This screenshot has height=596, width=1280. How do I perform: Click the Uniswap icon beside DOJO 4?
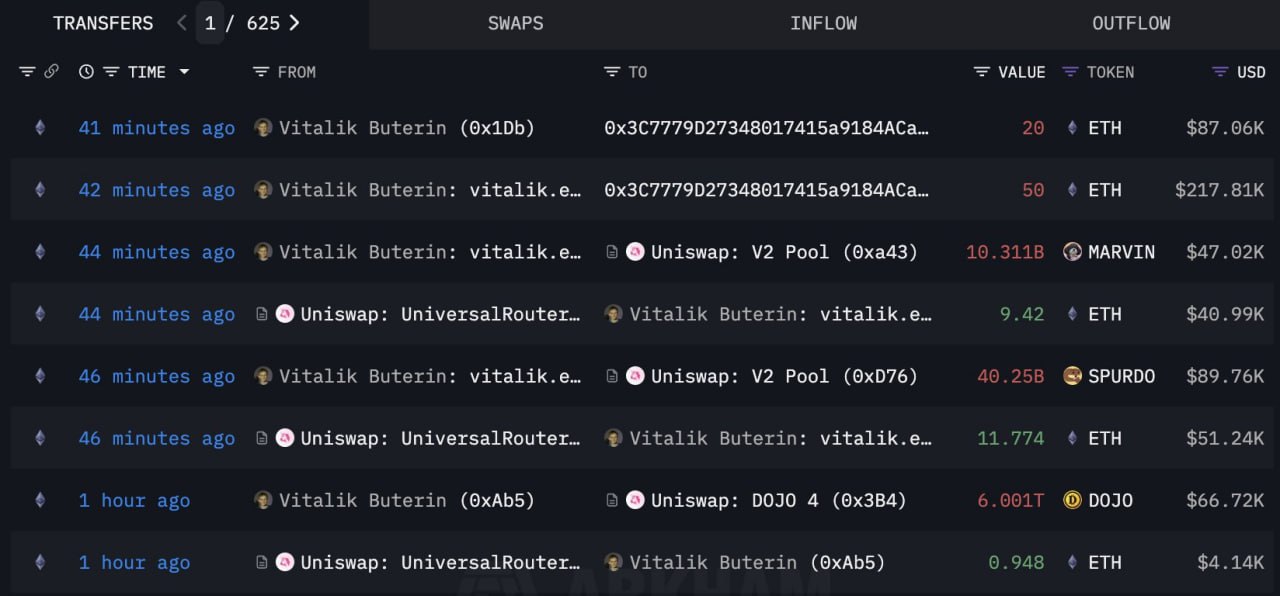pos(635,500)
